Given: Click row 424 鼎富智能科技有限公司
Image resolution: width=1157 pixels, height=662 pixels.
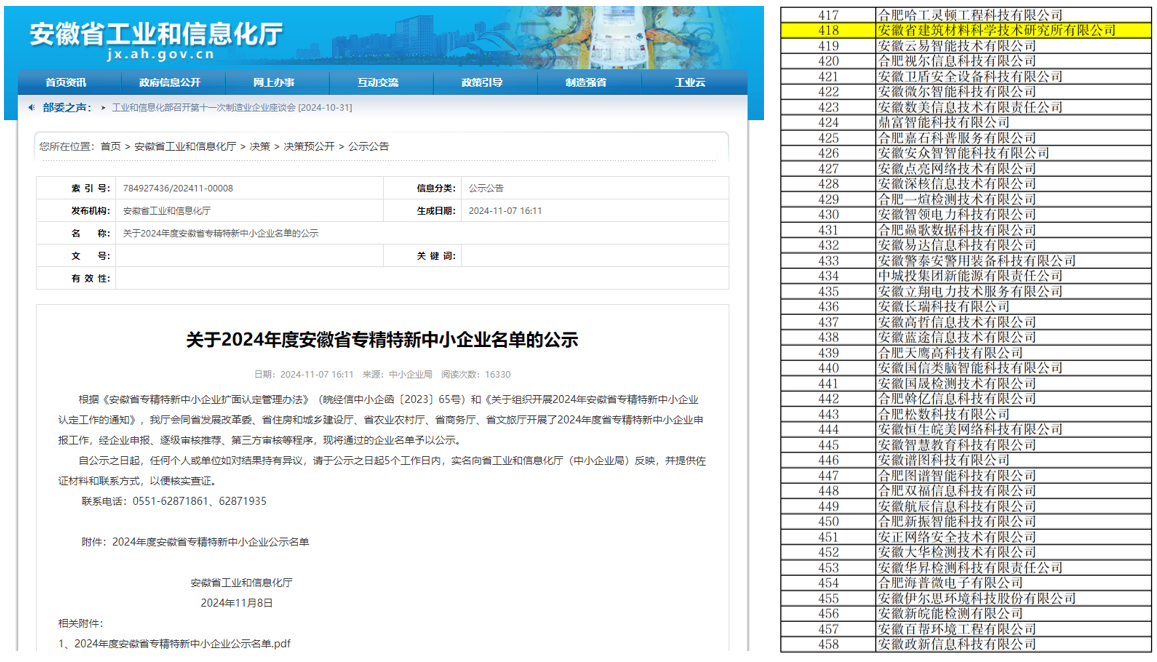Looking at the screenshot, I should 943,123.
